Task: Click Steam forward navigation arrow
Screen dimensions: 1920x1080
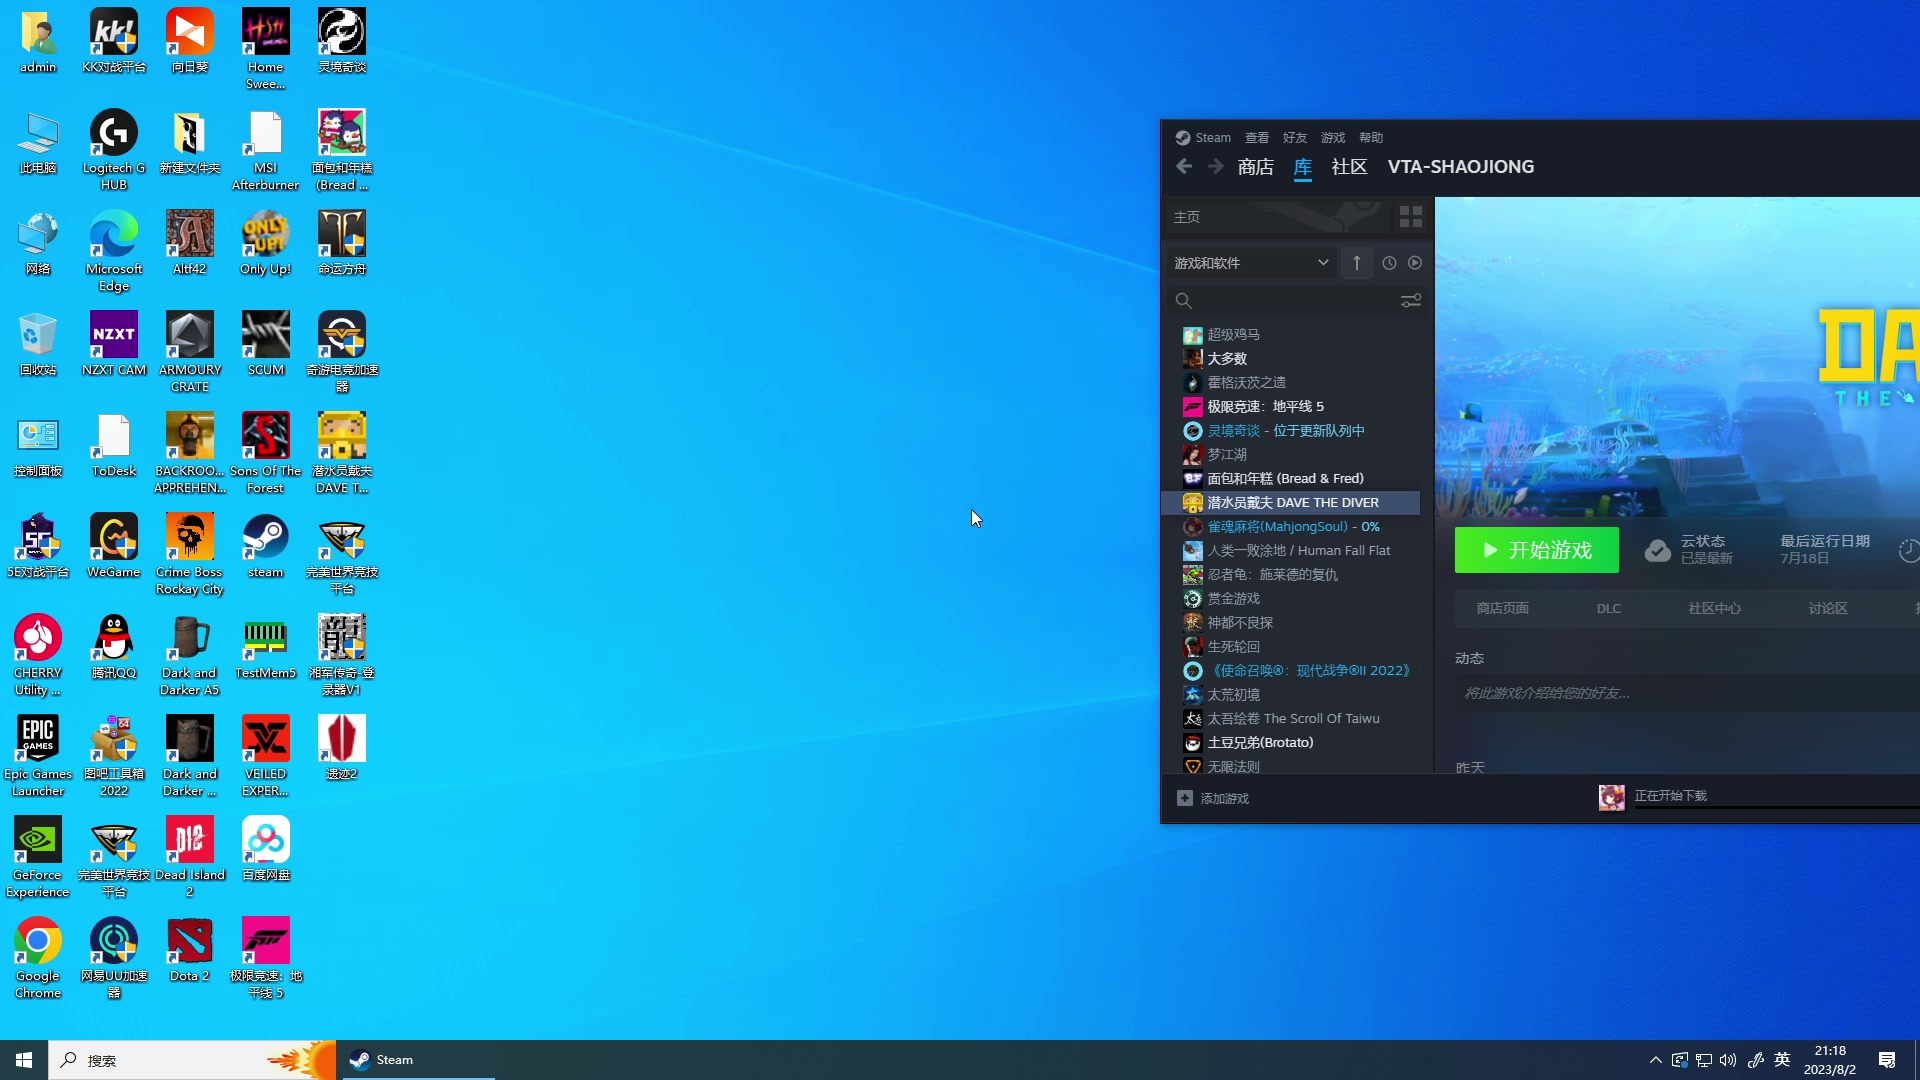Action: pyautogui.click(x=1215, y=166)
